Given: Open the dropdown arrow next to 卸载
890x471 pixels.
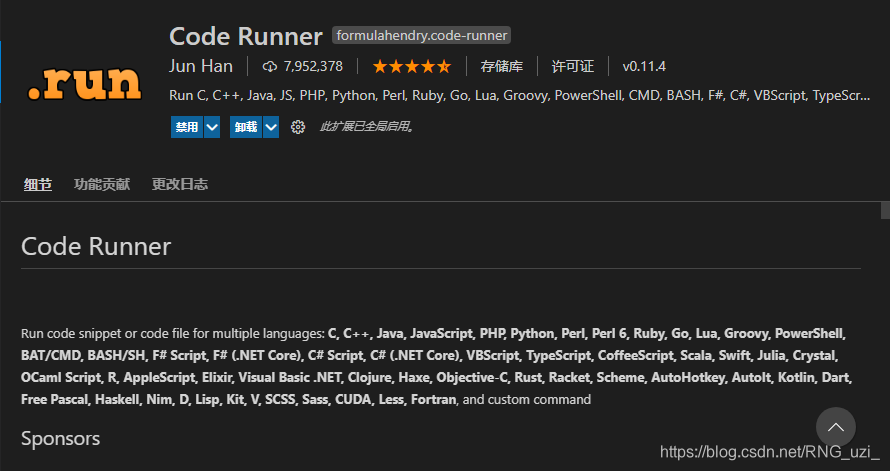Looking at the screenshot, I should pos(271,127).
